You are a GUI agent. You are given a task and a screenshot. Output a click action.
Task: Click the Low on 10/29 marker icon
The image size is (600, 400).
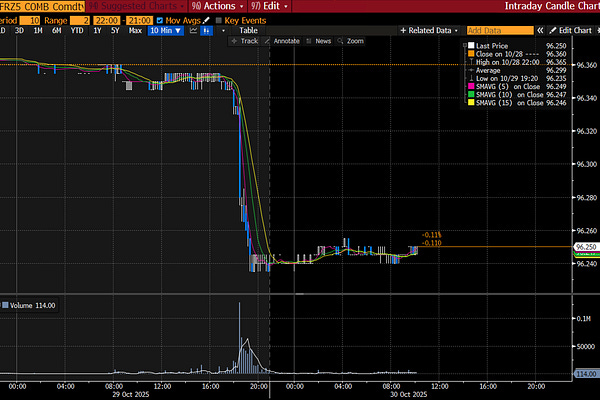click(471, 78)
